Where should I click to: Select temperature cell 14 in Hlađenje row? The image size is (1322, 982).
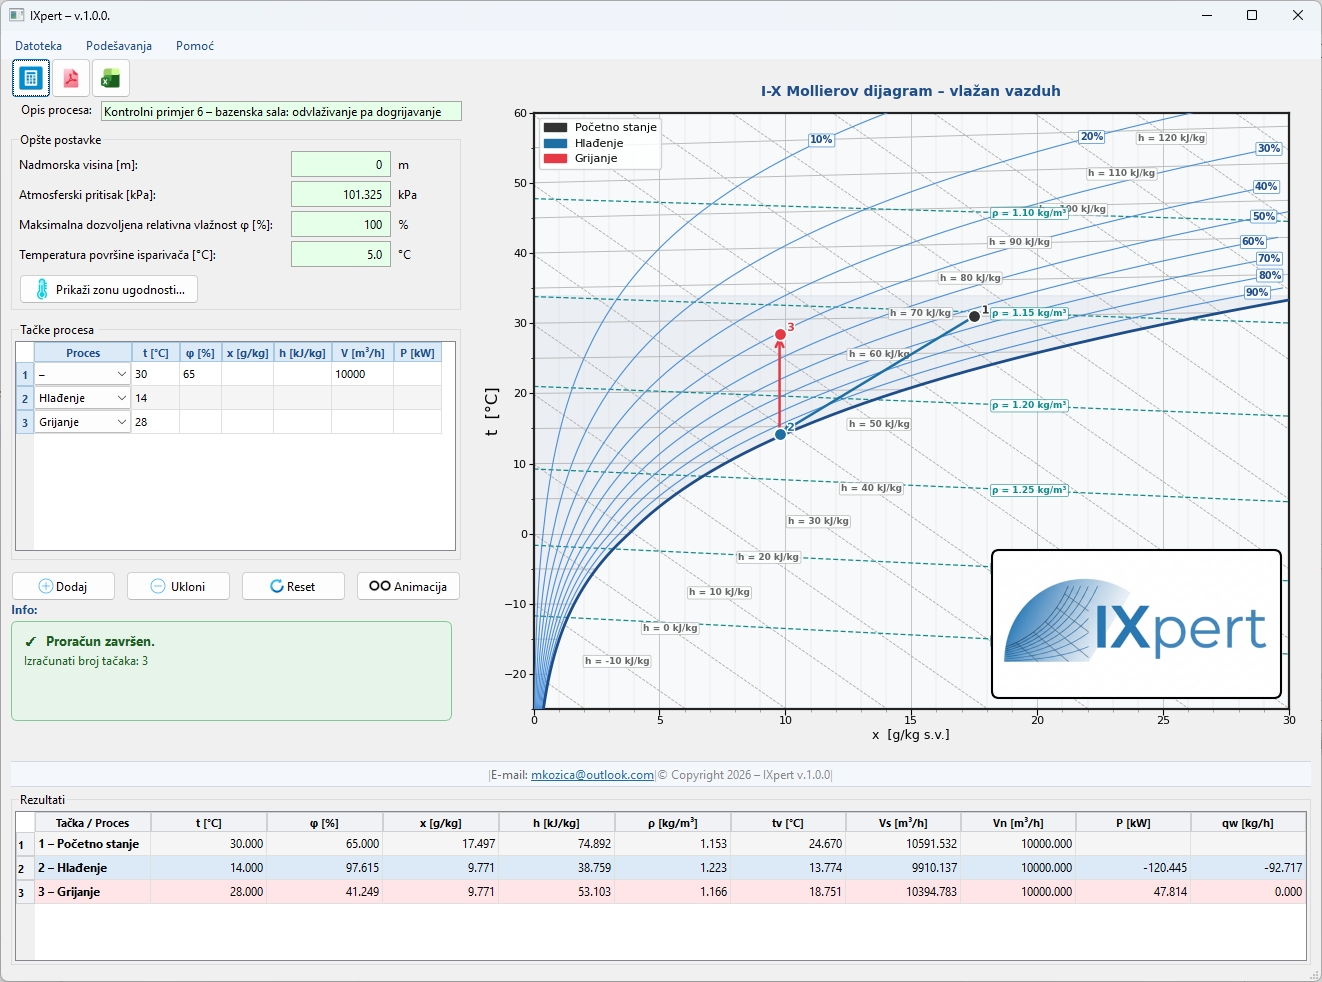[x=155, y=398]
